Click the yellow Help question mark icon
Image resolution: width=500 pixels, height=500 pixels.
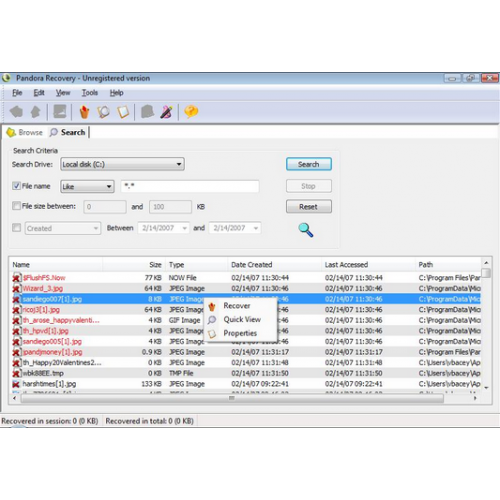pyautogui.click(x=191, y=112)
